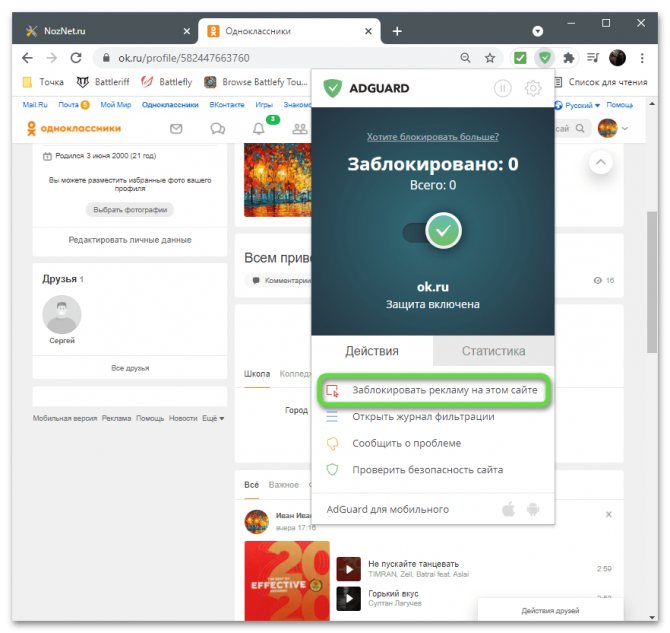The height and width of the screenshot is (633, 670).
Task: Click the zoom magnifier icon in address bar
Action: [465, 58]
